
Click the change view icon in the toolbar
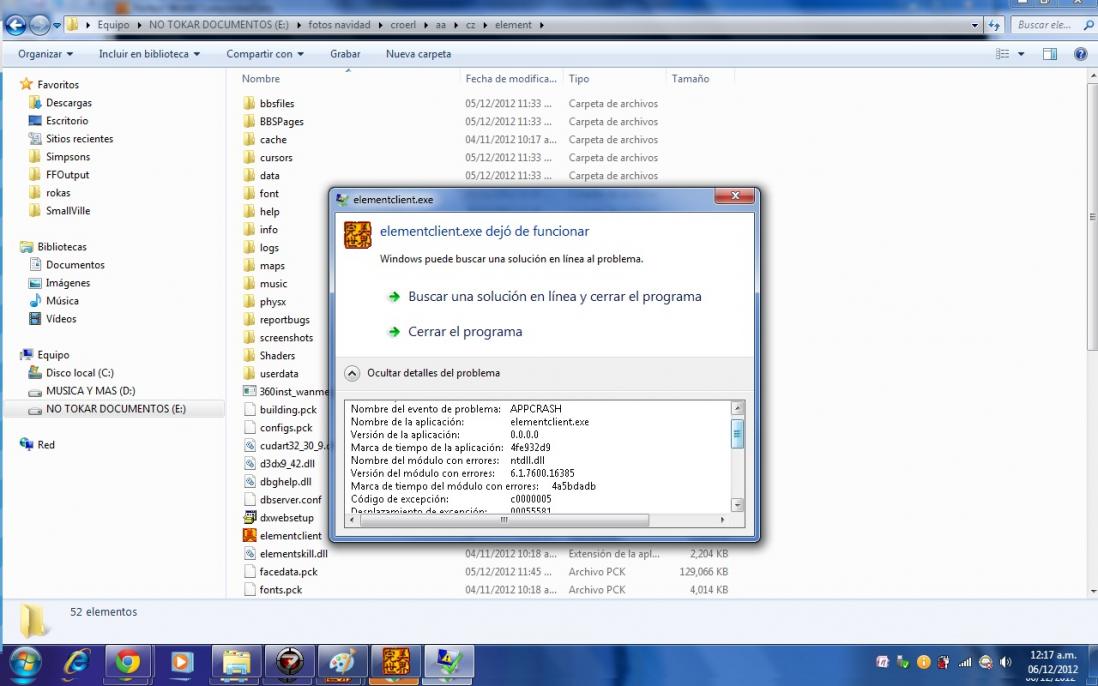click(x=1003, y=54)
